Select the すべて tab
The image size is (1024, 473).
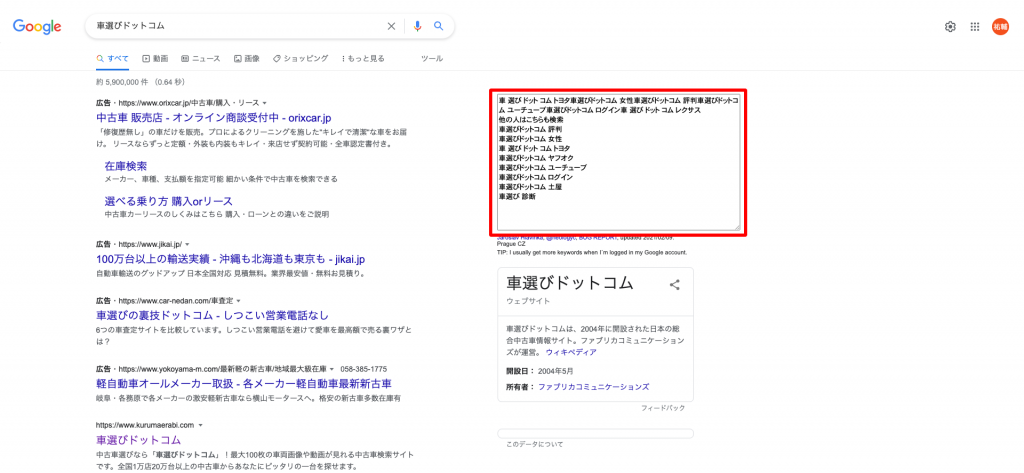pos(113,58)
